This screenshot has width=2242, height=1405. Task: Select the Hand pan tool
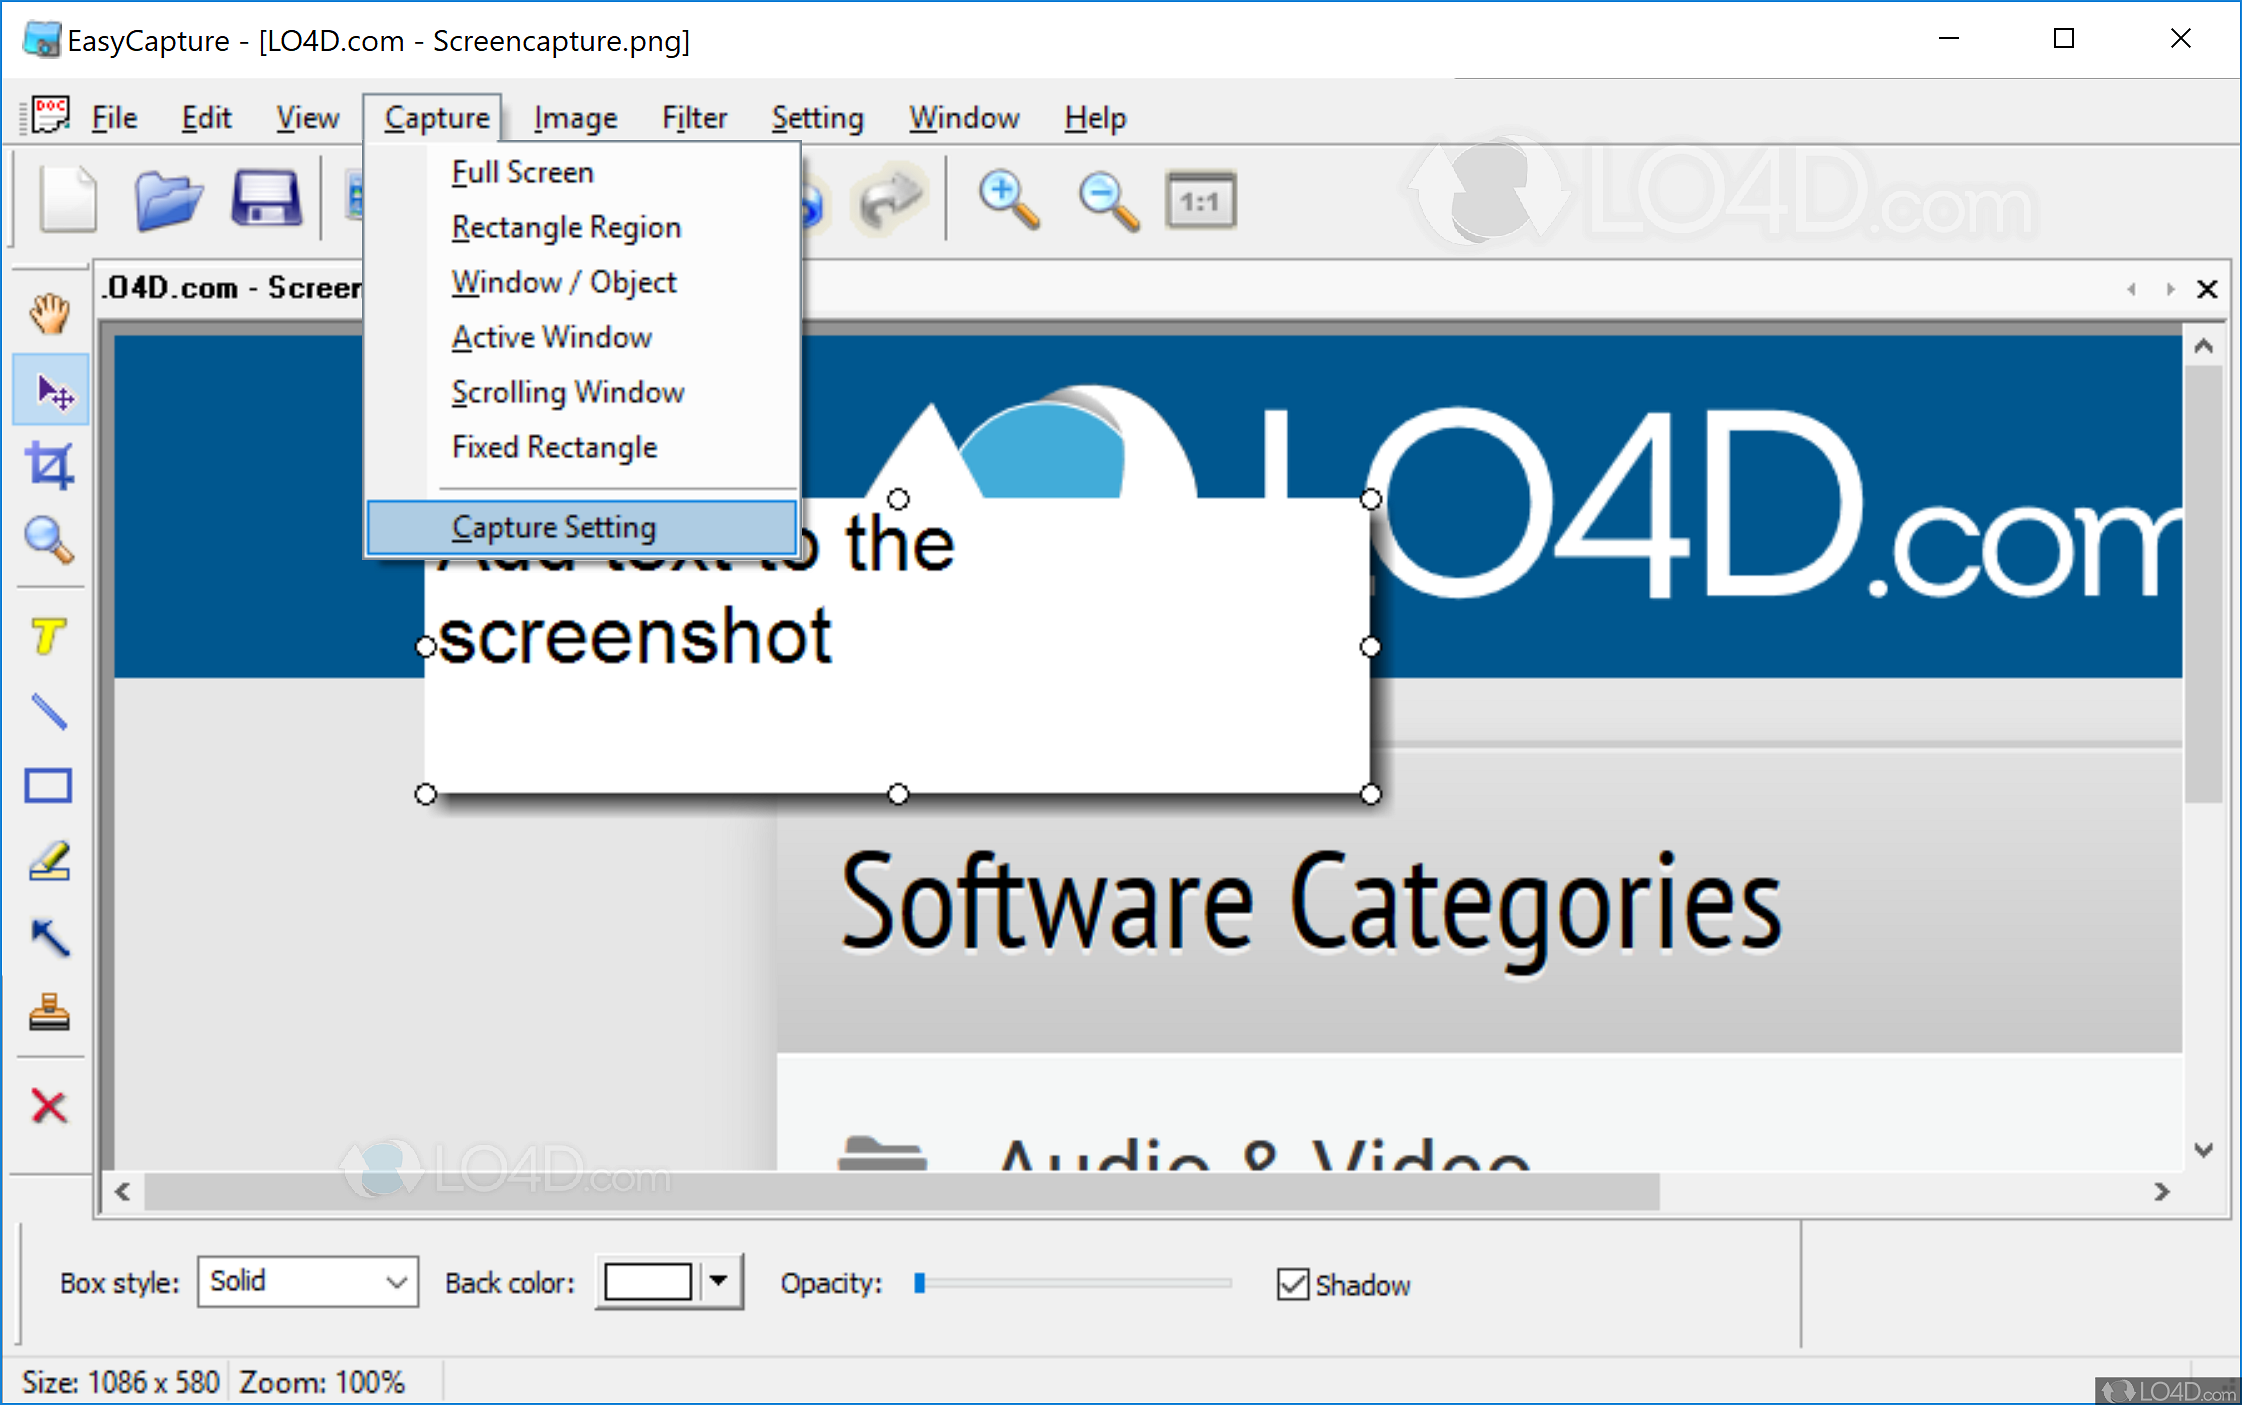click(49, 314)
